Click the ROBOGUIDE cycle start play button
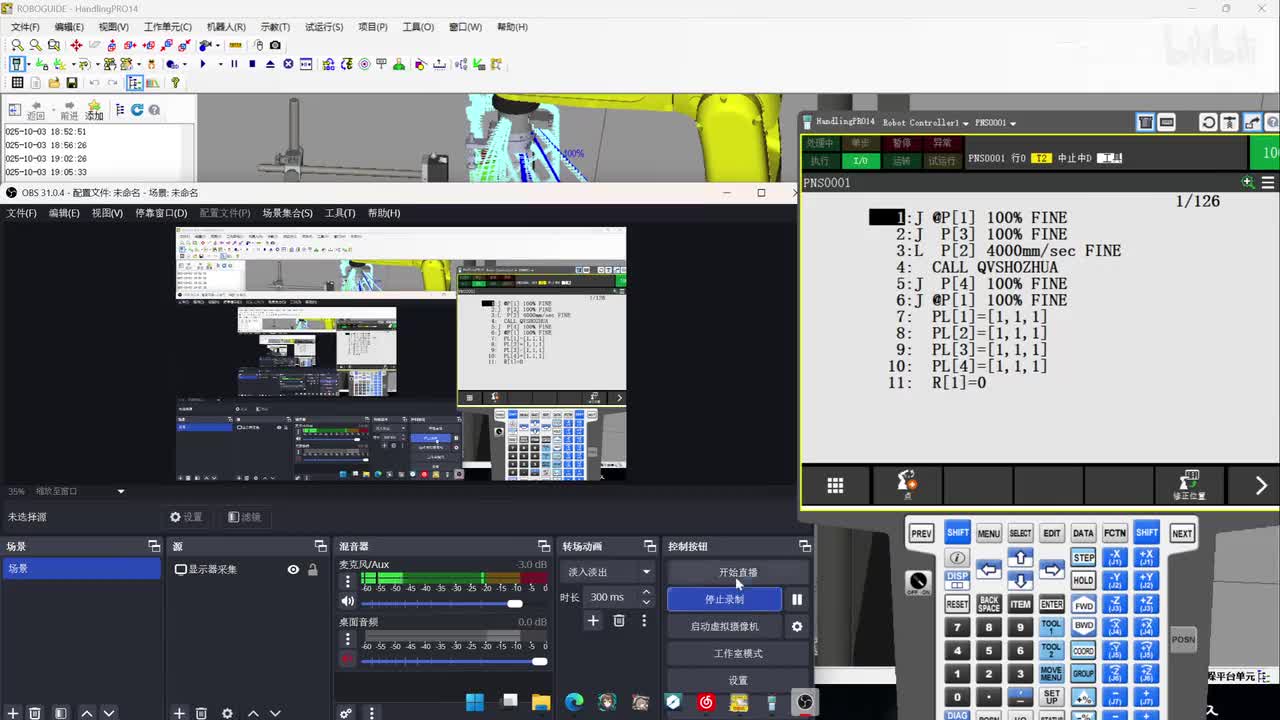Image resolution: width=1280 pixels, height=720 pixels. click(x=203, y=64)
